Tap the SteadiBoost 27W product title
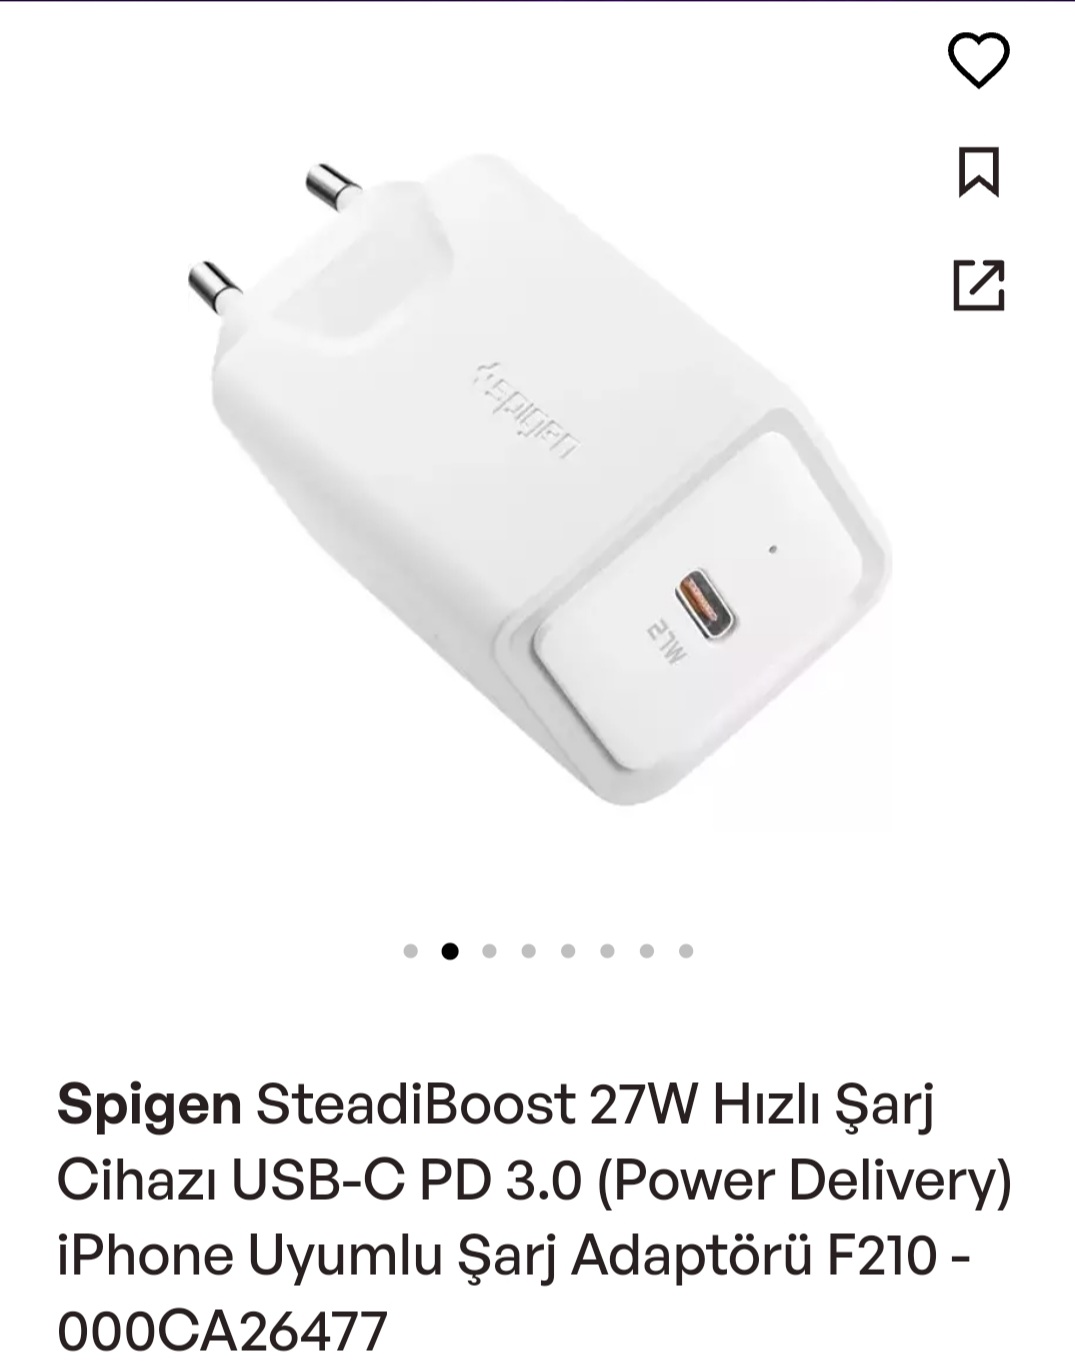This screenshot has width=1075, height=1368. (535, 1218)
